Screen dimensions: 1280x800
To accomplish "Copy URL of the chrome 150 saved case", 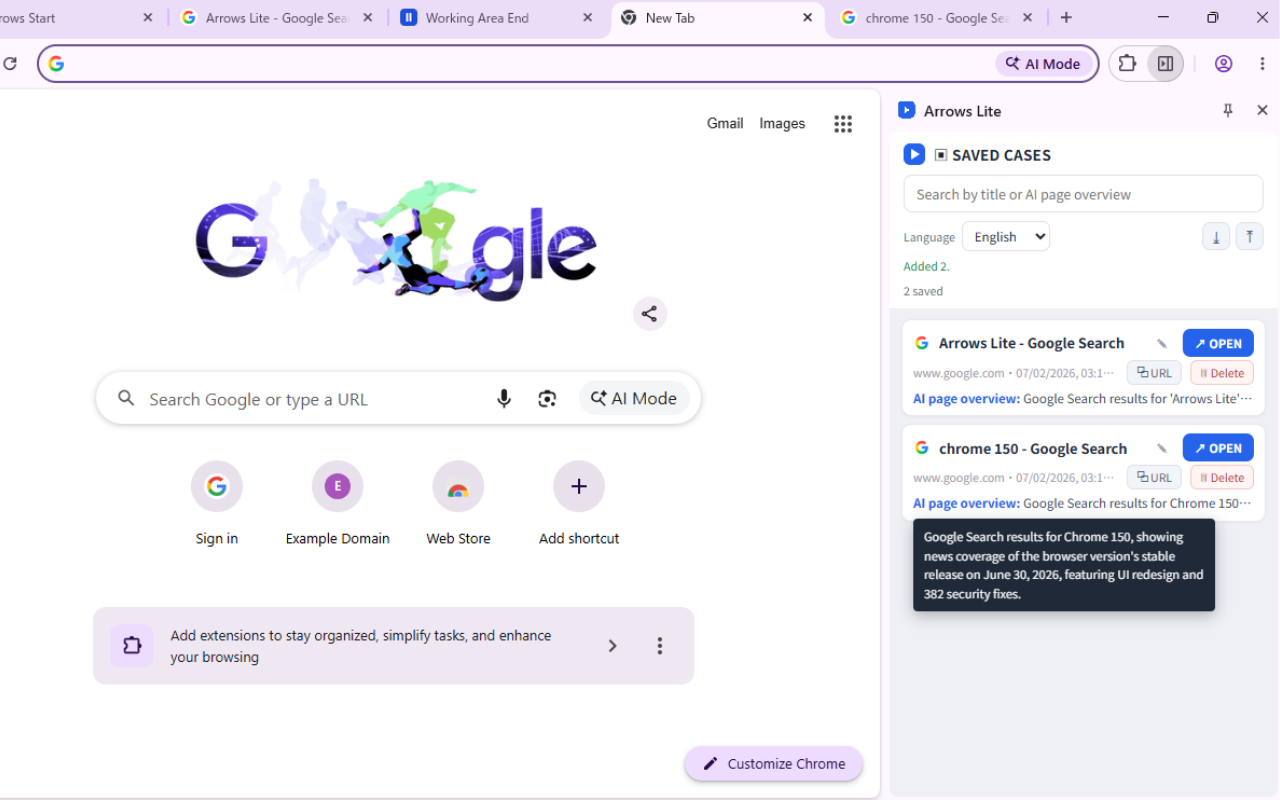I will [x=1154, y=478].
